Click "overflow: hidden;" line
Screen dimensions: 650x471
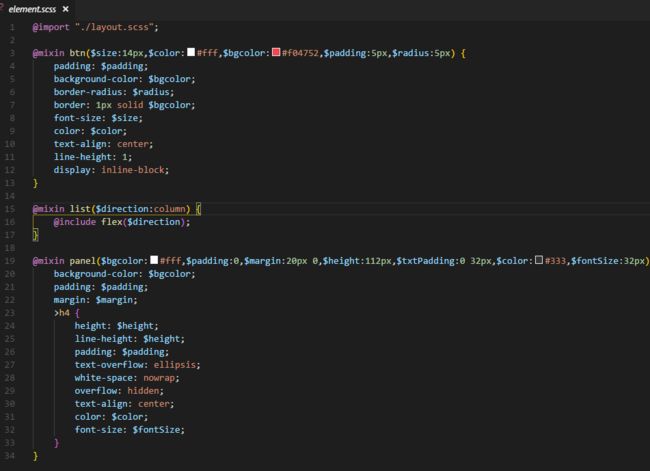119,391
